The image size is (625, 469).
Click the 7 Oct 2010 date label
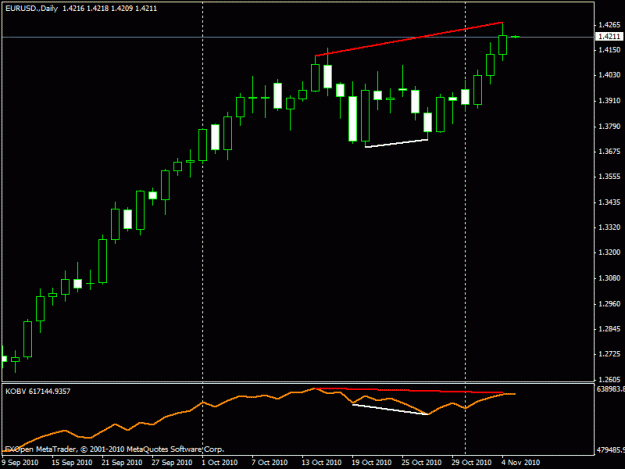(x=269, y=462)
